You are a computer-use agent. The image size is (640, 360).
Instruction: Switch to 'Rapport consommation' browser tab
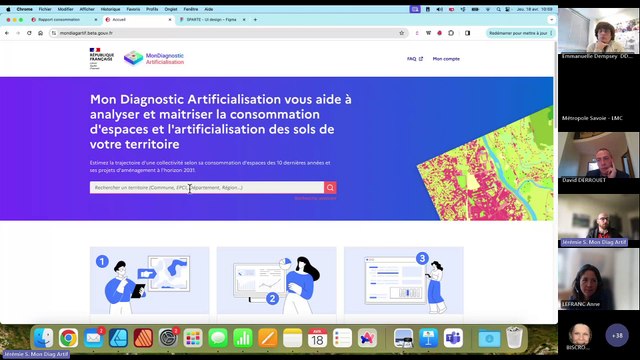pos(60,20)
